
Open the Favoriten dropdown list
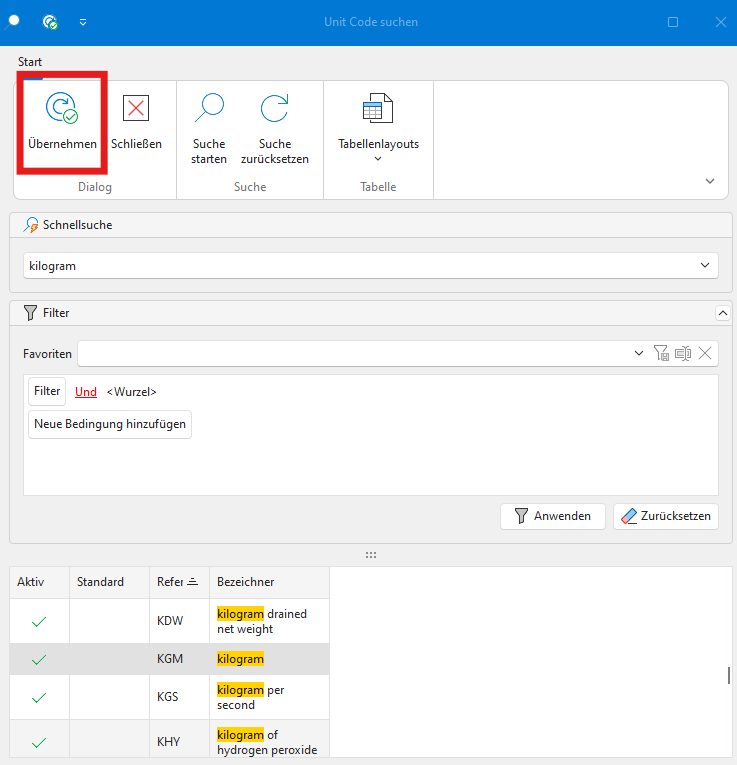click(x=639, y=353)
